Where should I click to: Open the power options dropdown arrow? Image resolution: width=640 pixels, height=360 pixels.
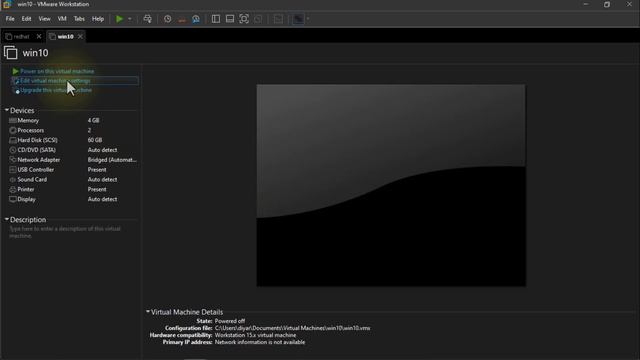point(130,19)
